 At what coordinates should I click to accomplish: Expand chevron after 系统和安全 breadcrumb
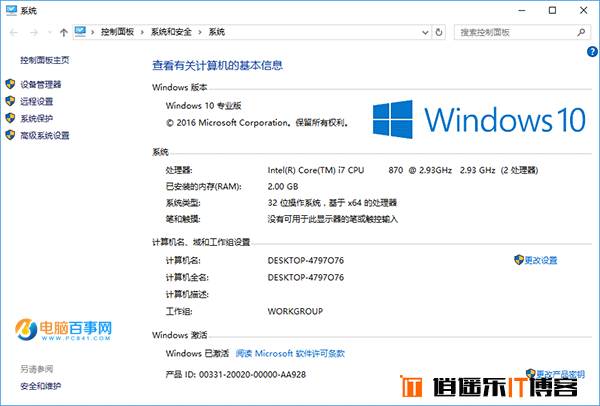coord(200,33)
